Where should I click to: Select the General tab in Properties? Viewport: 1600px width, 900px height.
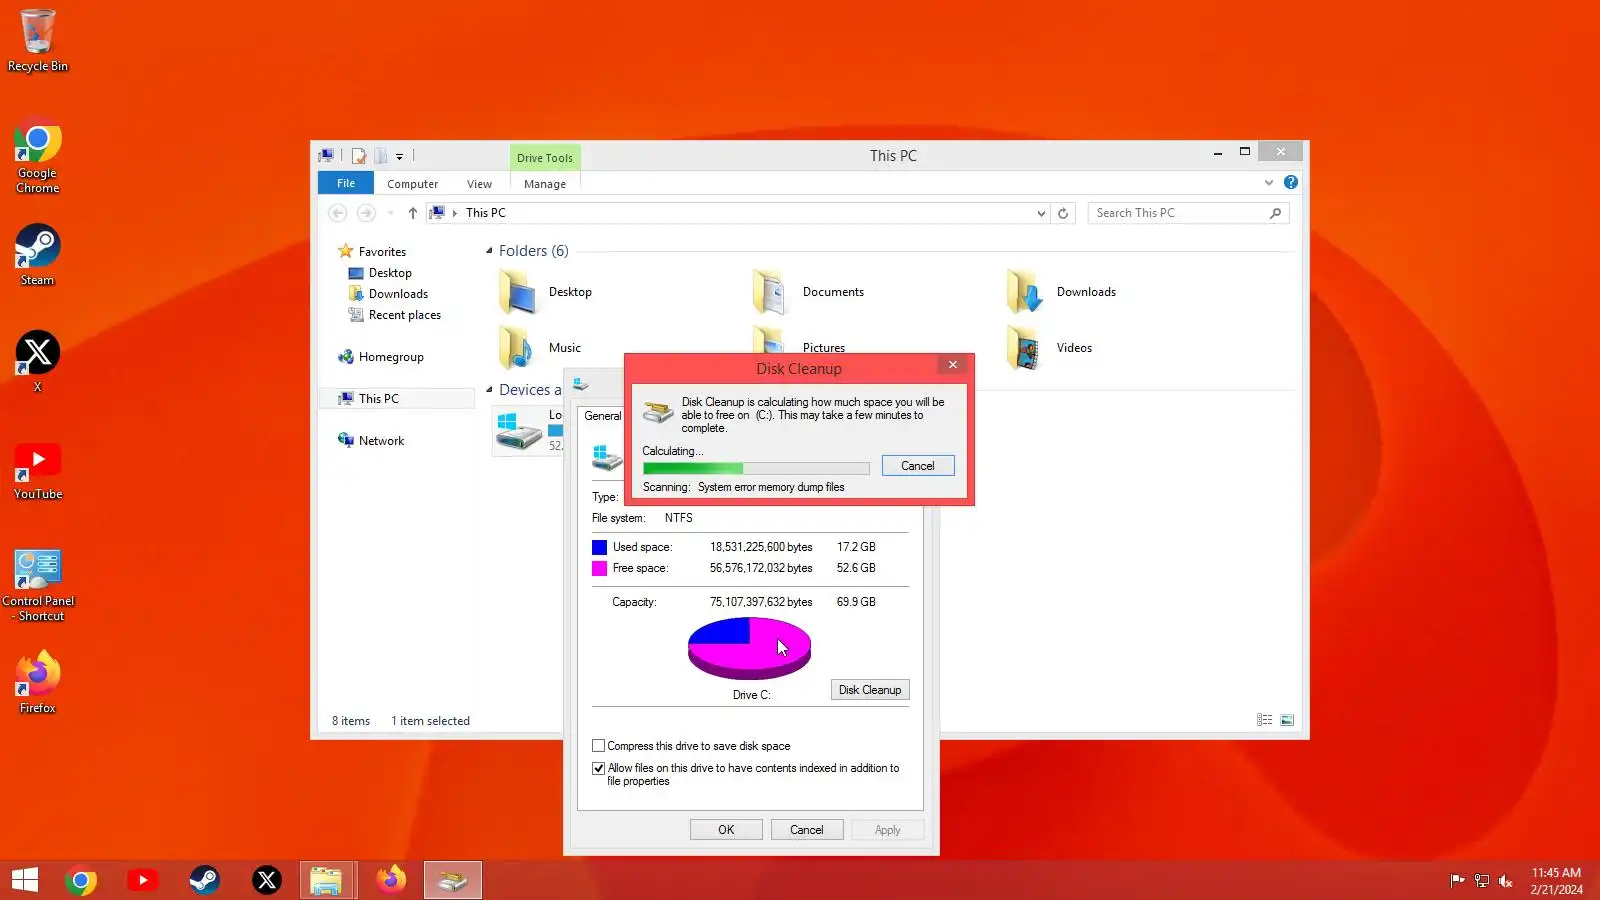pyautogui.click(x=603, y=416)
